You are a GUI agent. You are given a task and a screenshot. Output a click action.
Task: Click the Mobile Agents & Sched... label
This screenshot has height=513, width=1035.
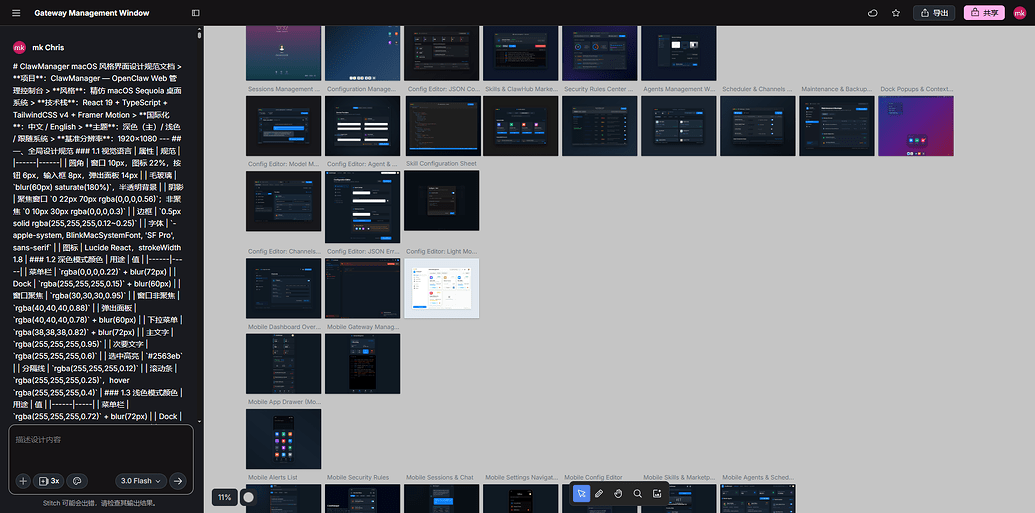pos(758,477)
